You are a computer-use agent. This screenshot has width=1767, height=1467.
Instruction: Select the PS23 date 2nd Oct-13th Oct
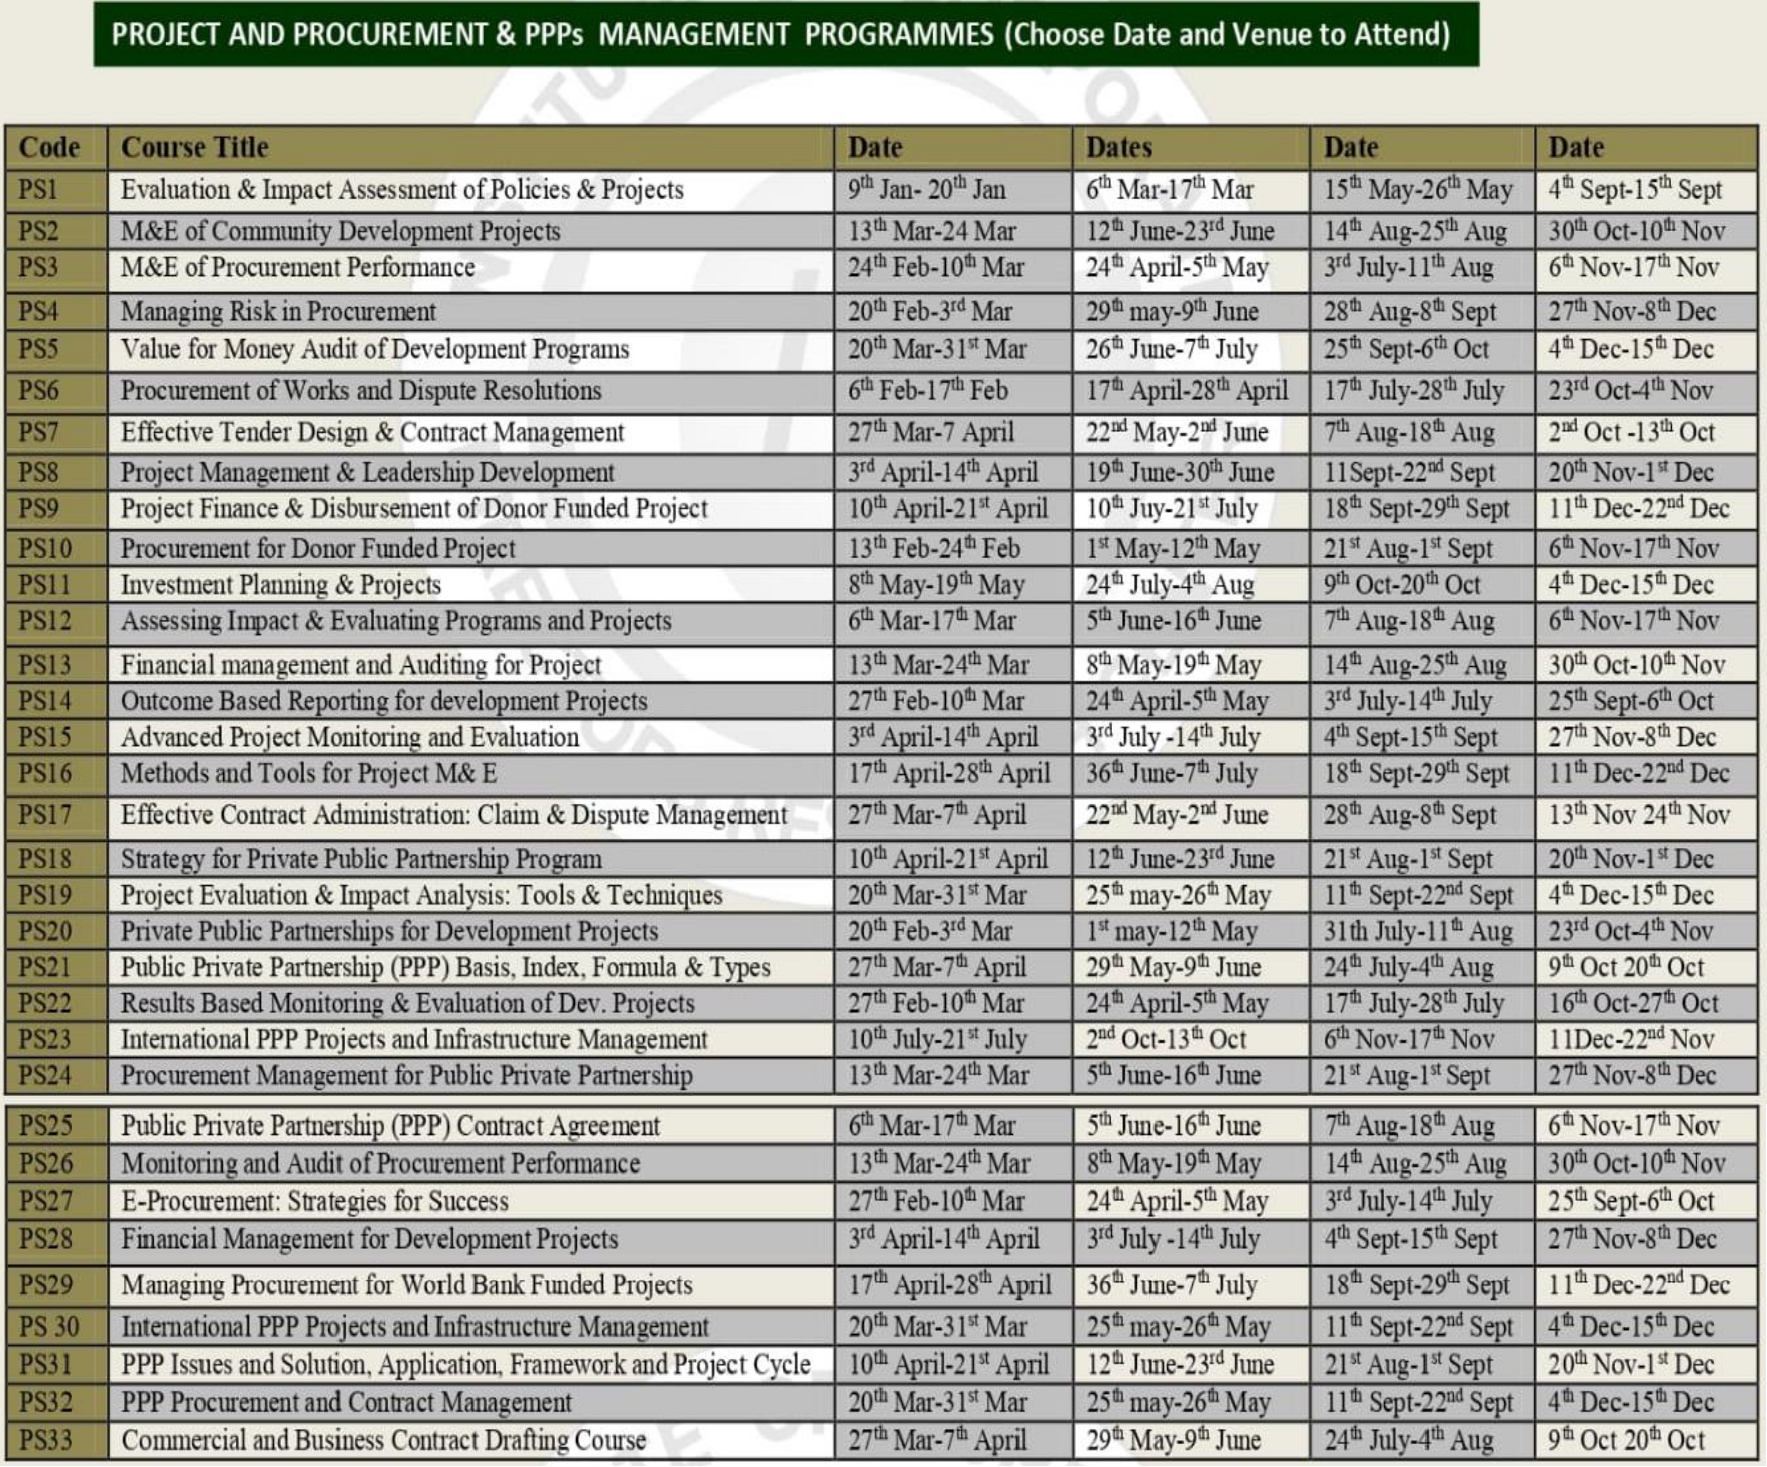coord(1166,1040)
